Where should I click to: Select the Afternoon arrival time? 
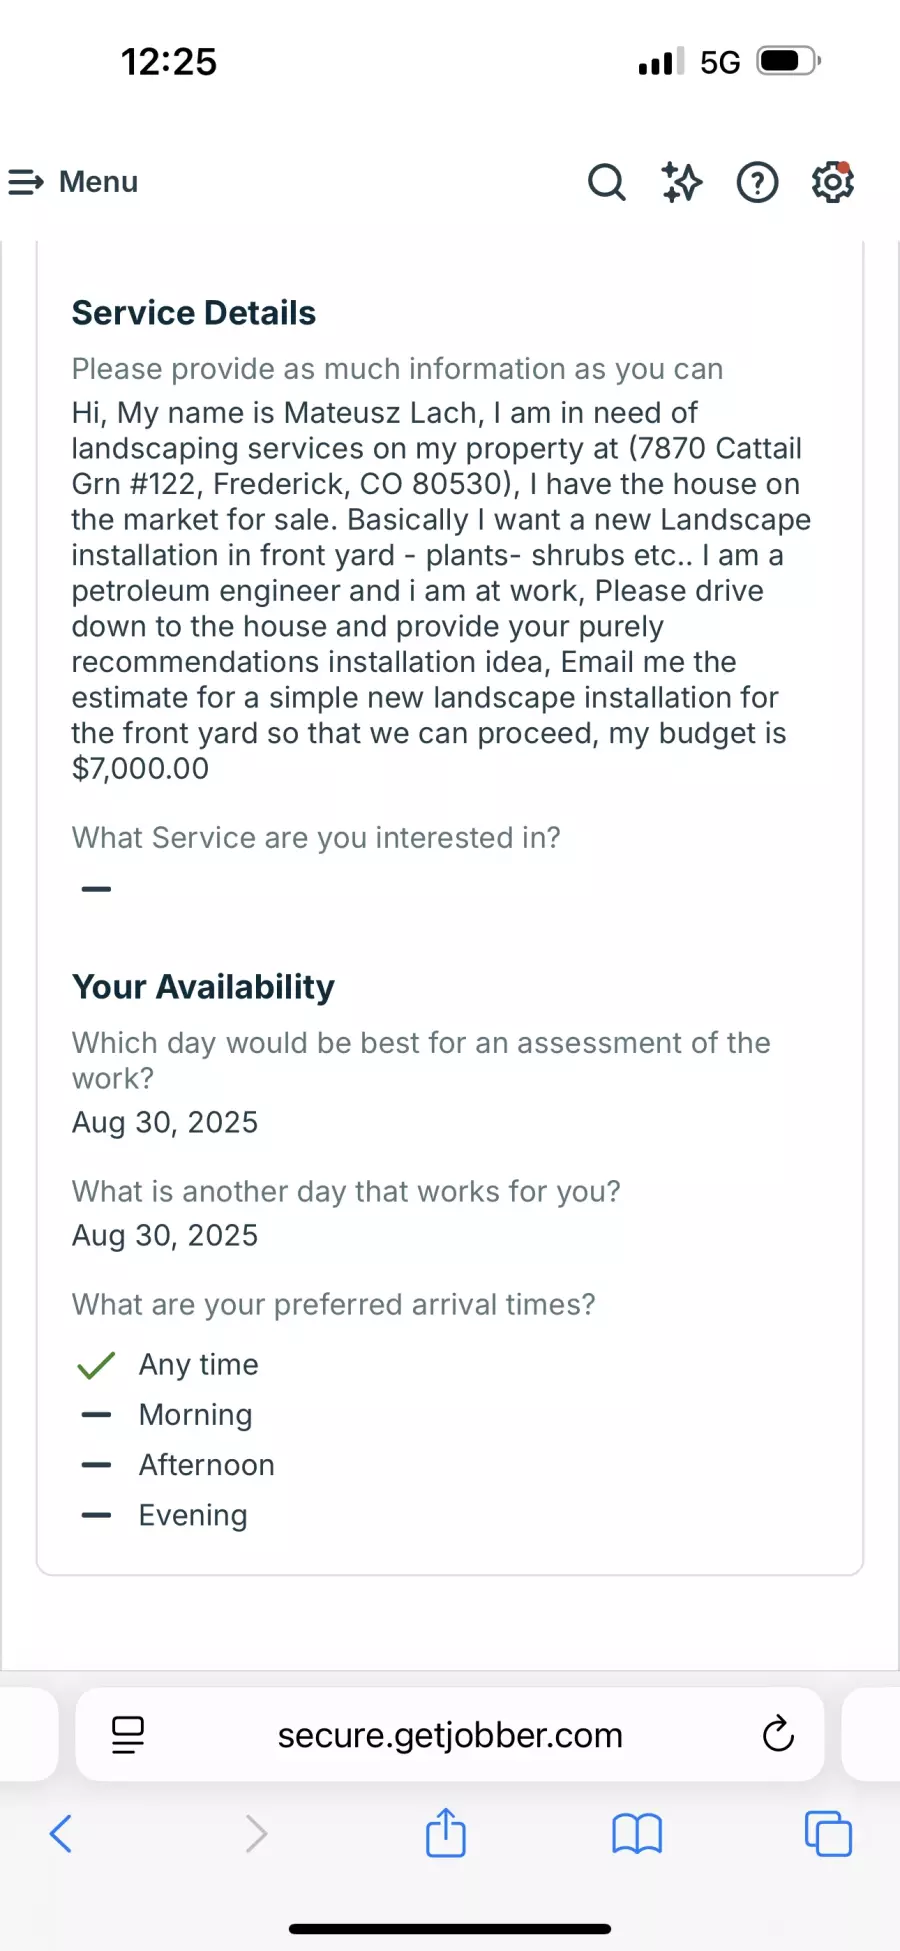coord(206,1465)
